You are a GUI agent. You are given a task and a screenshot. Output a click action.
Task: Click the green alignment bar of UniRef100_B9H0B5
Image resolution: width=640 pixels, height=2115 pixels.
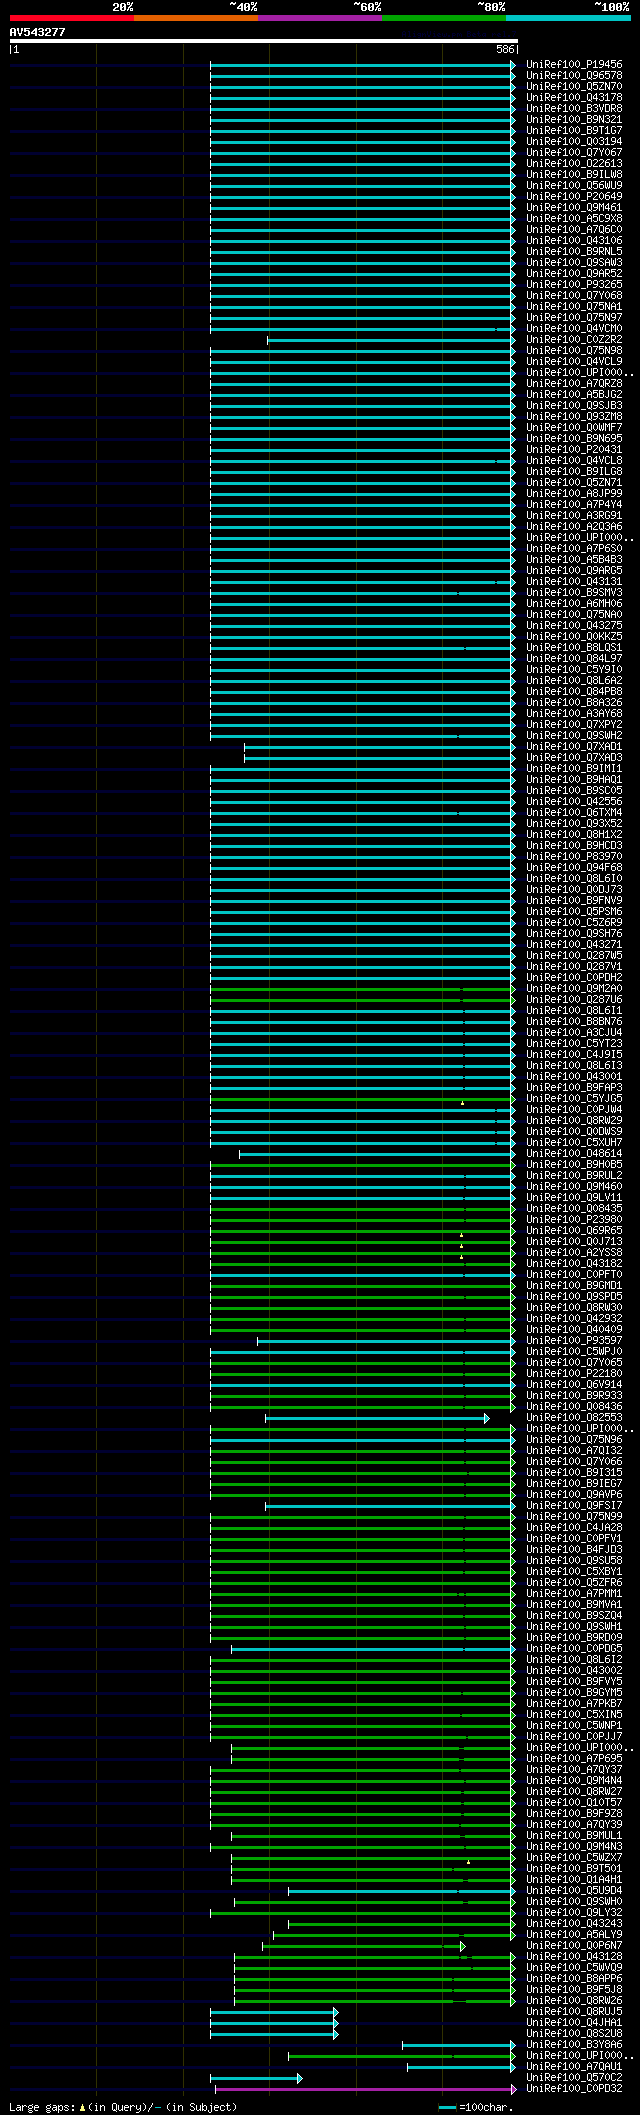tap(363, 1164)
